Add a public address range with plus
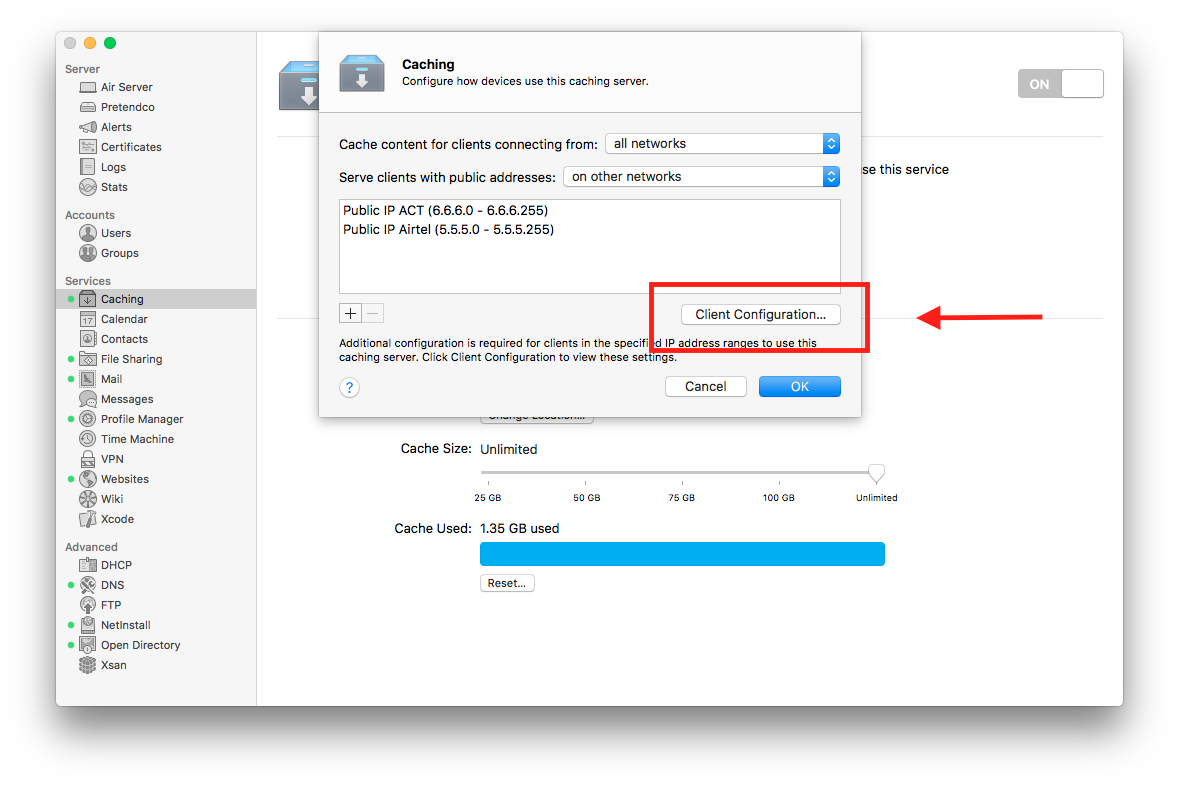The width and height of the screenshot is (1179, 786). (x=350, y=313)
